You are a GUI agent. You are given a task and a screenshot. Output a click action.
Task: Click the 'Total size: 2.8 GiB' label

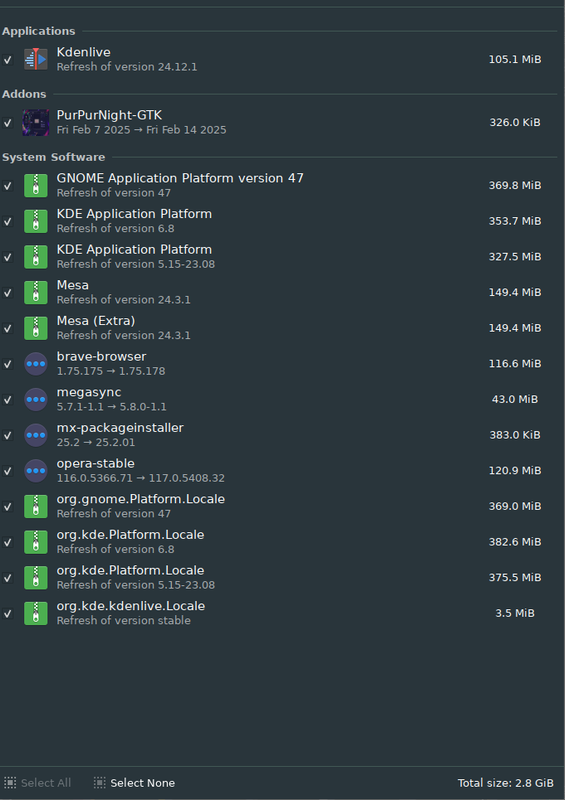click(505, 783)
